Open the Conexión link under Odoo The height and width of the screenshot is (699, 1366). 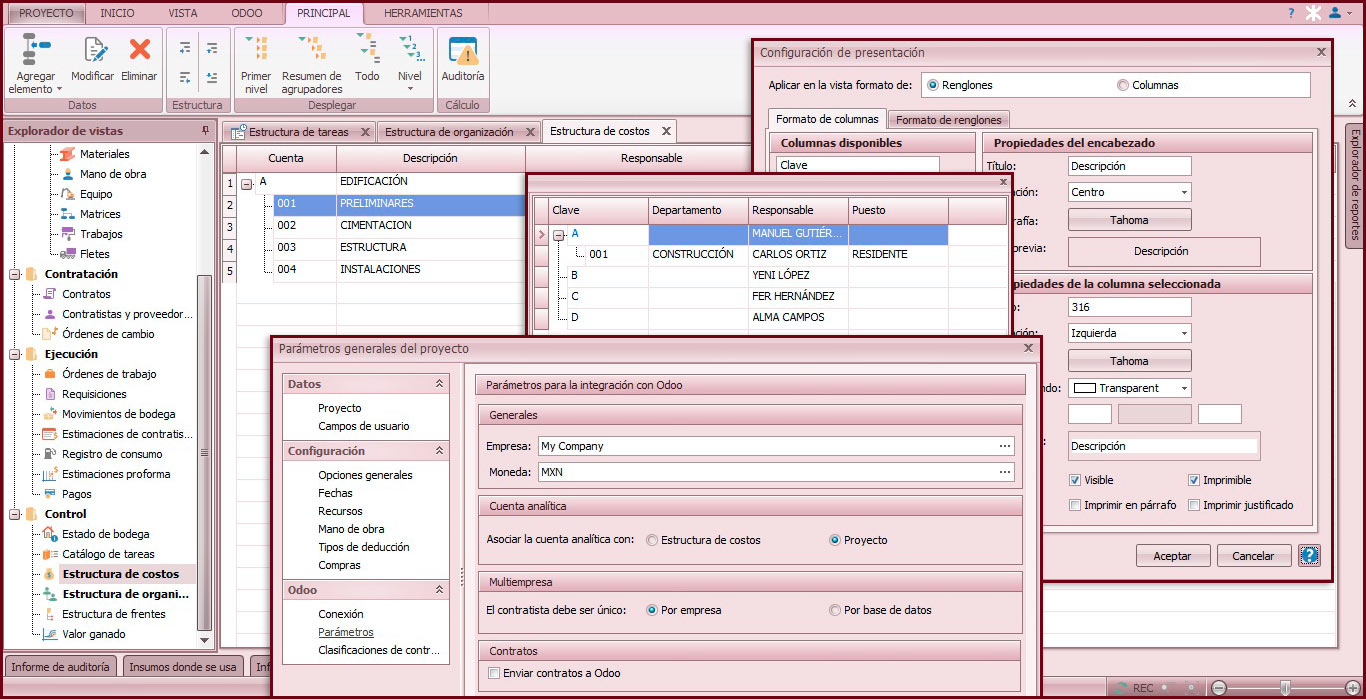[x=341, y=614]
